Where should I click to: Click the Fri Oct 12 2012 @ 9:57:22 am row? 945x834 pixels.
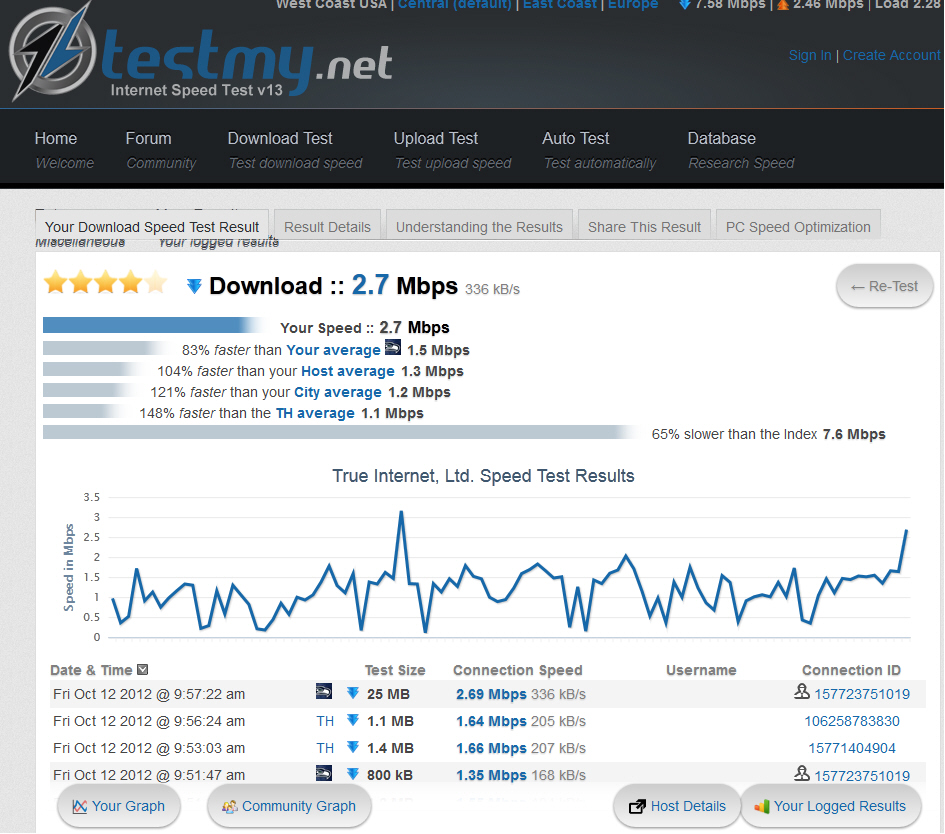click(x=488, y=694)
